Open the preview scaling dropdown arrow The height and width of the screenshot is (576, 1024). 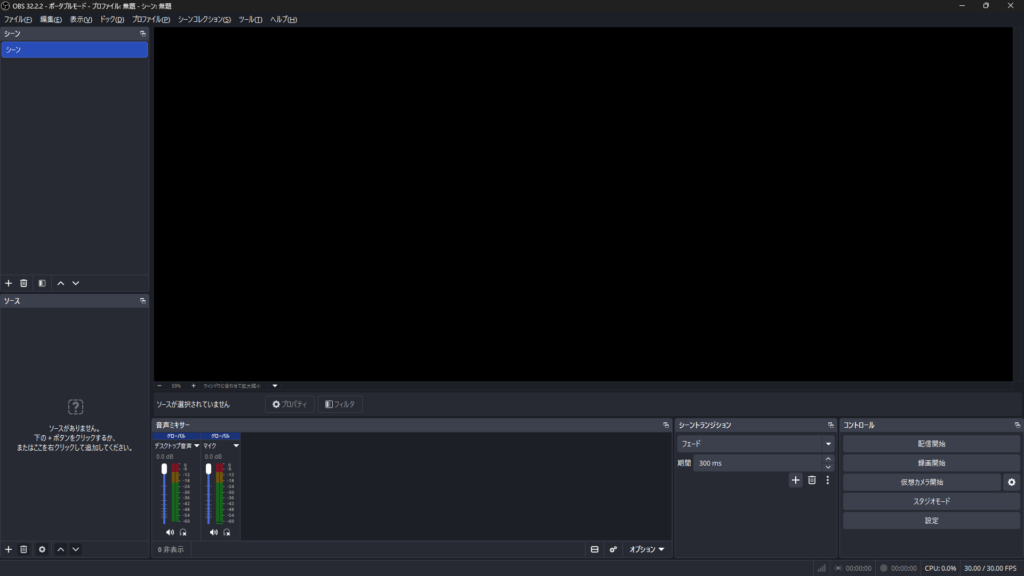click(x=275, y=386)
